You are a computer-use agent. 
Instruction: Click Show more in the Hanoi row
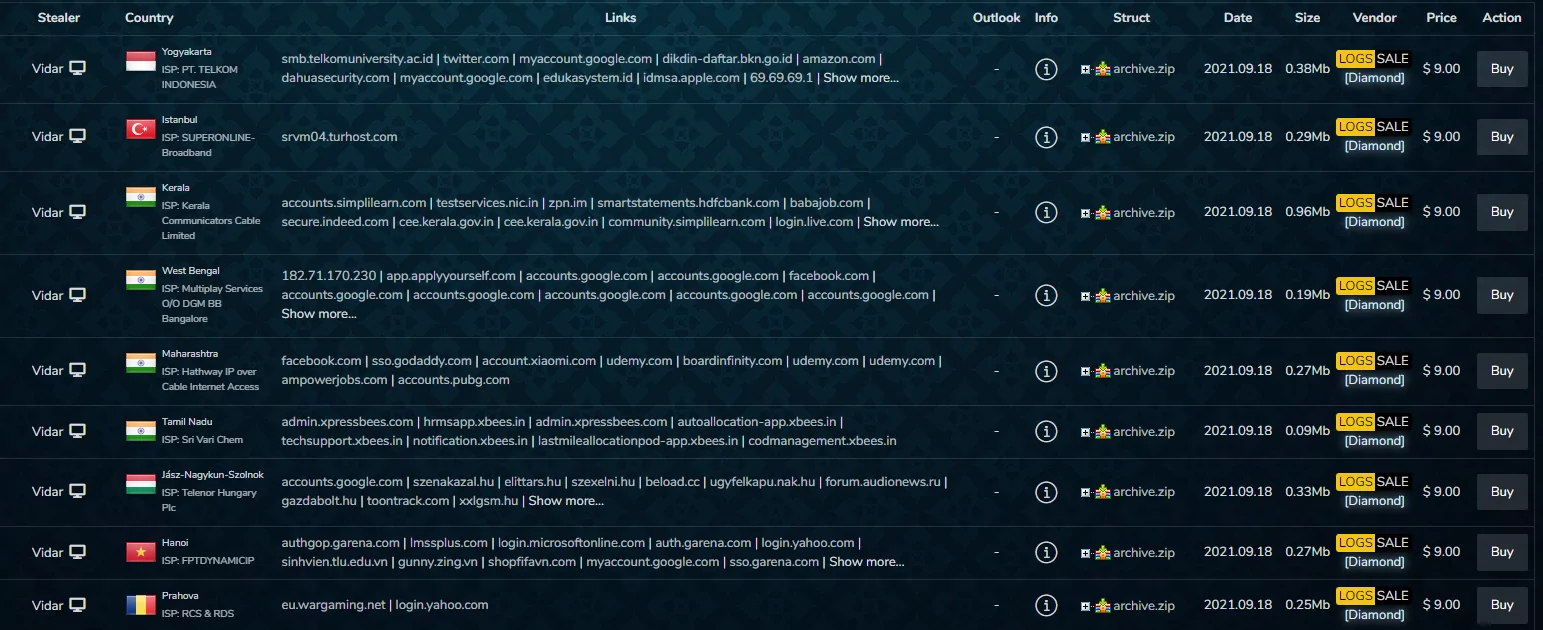(866, 562)
